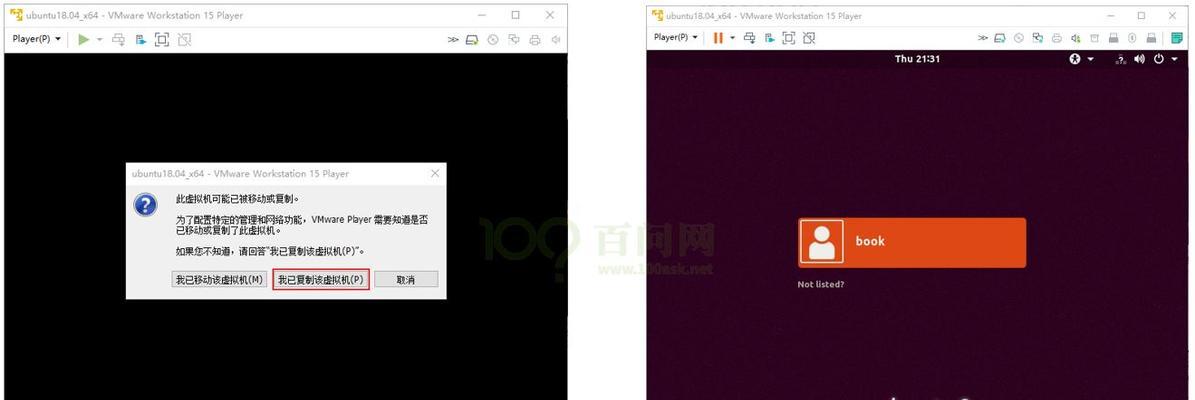Screen dimensions: 1195x400
Task: Open the Ubuntu power menu icon
Action: click(1158, 59)
